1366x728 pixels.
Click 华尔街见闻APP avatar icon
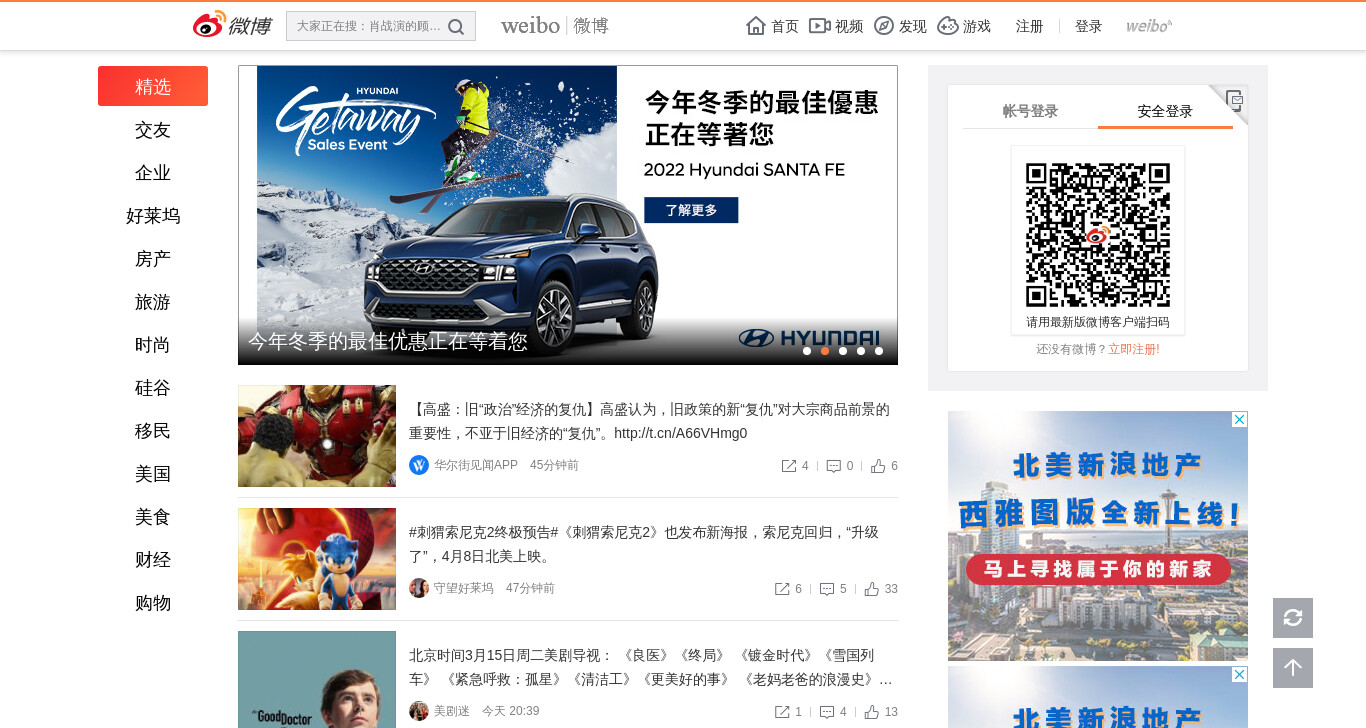pos(419,465)
